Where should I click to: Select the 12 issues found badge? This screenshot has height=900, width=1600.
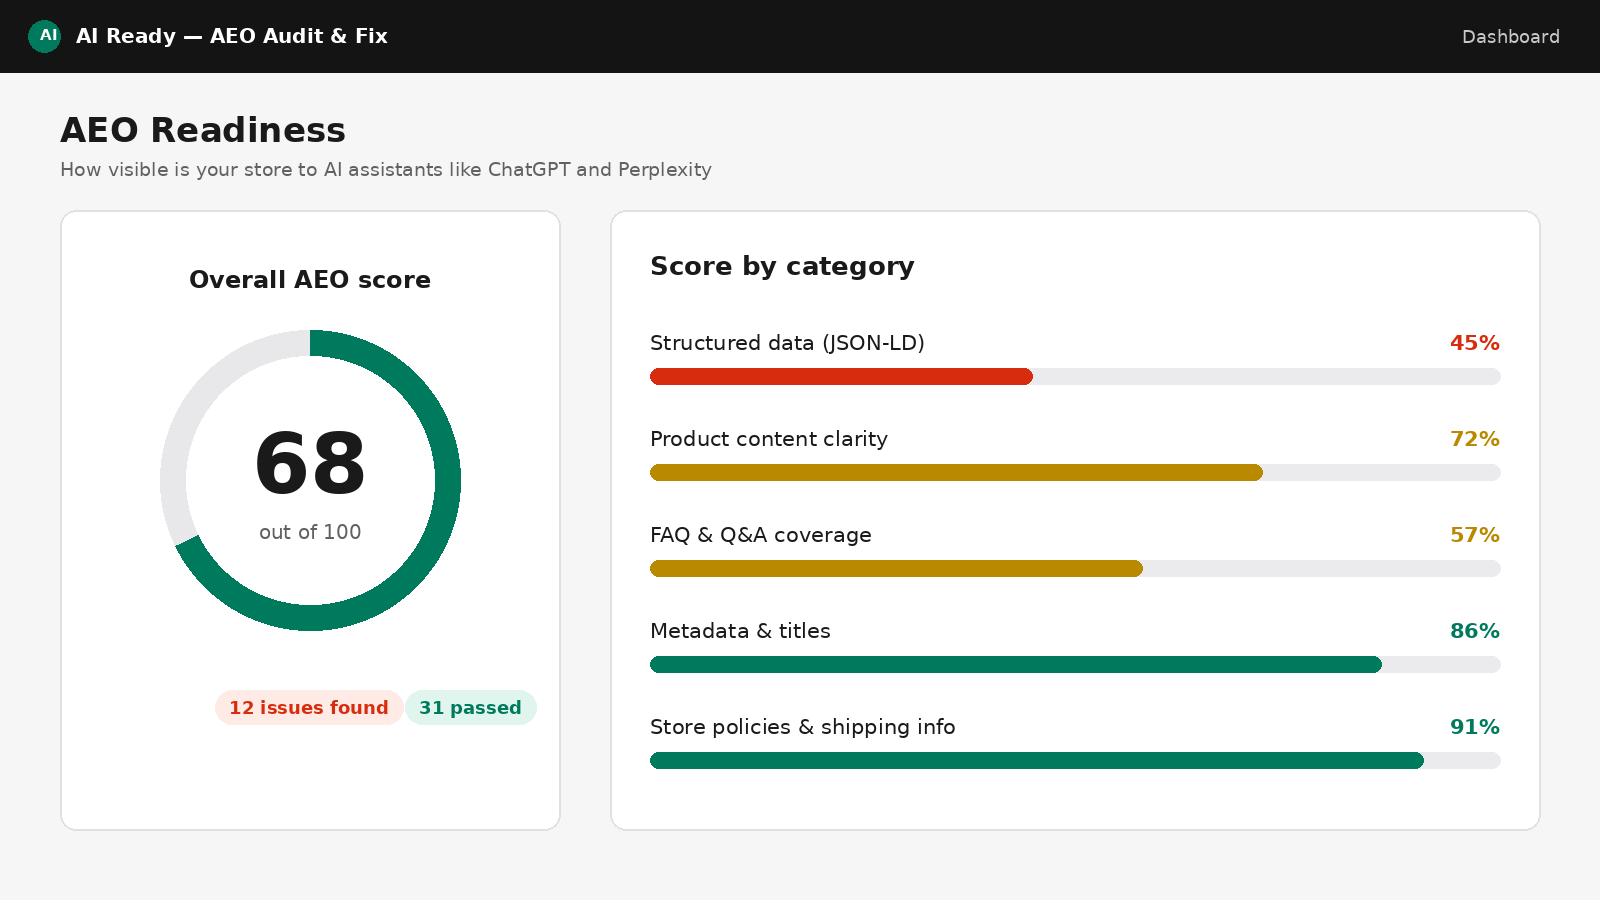pyautogui.click(x=309, y=707)
